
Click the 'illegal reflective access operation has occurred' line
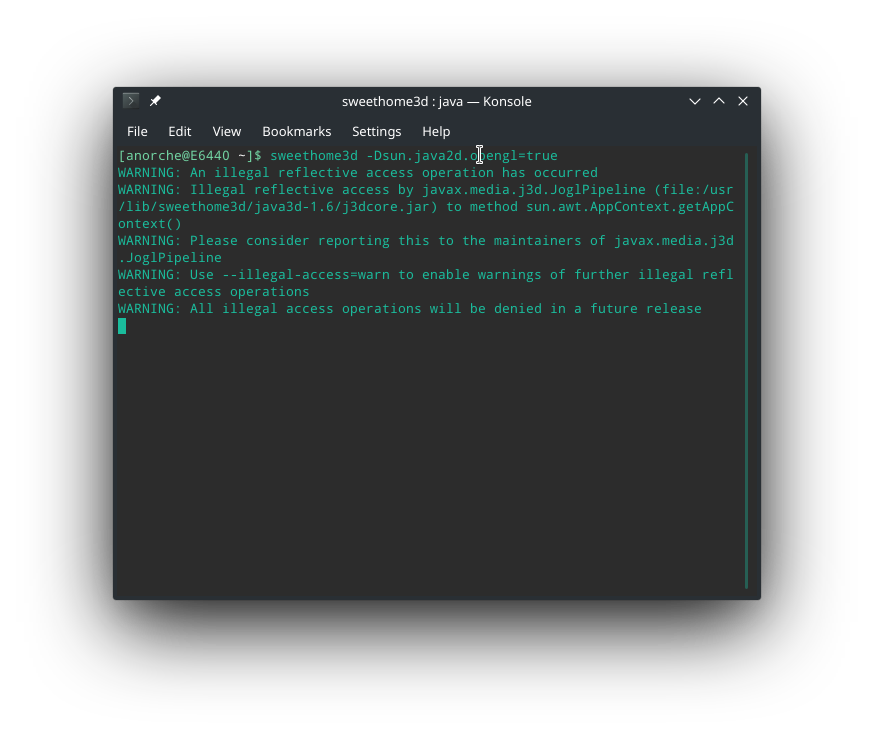(x=358, y=173)
